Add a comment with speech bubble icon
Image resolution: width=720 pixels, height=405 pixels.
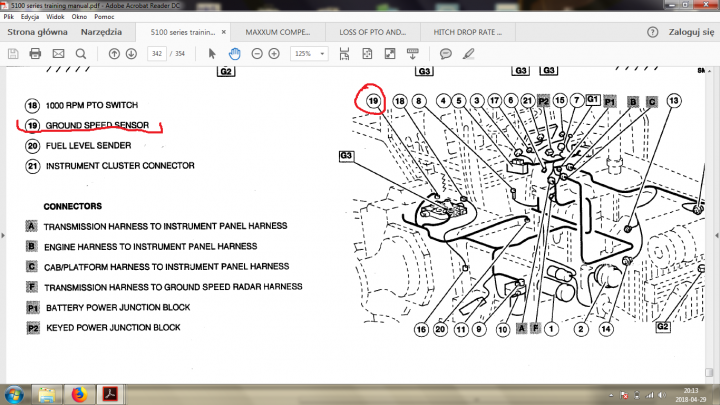click(x=445, y=53)
